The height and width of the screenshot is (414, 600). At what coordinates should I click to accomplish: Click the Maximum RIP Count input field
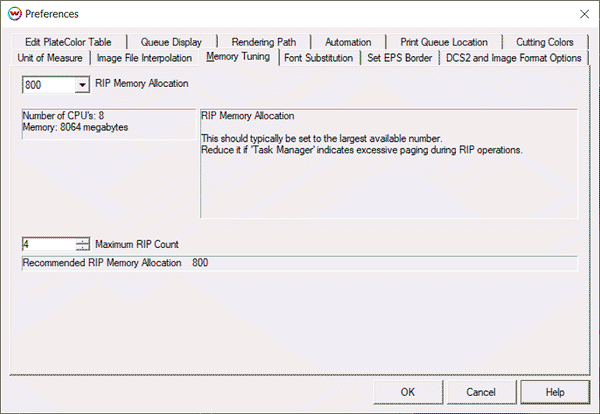click(x=47, y=243)
